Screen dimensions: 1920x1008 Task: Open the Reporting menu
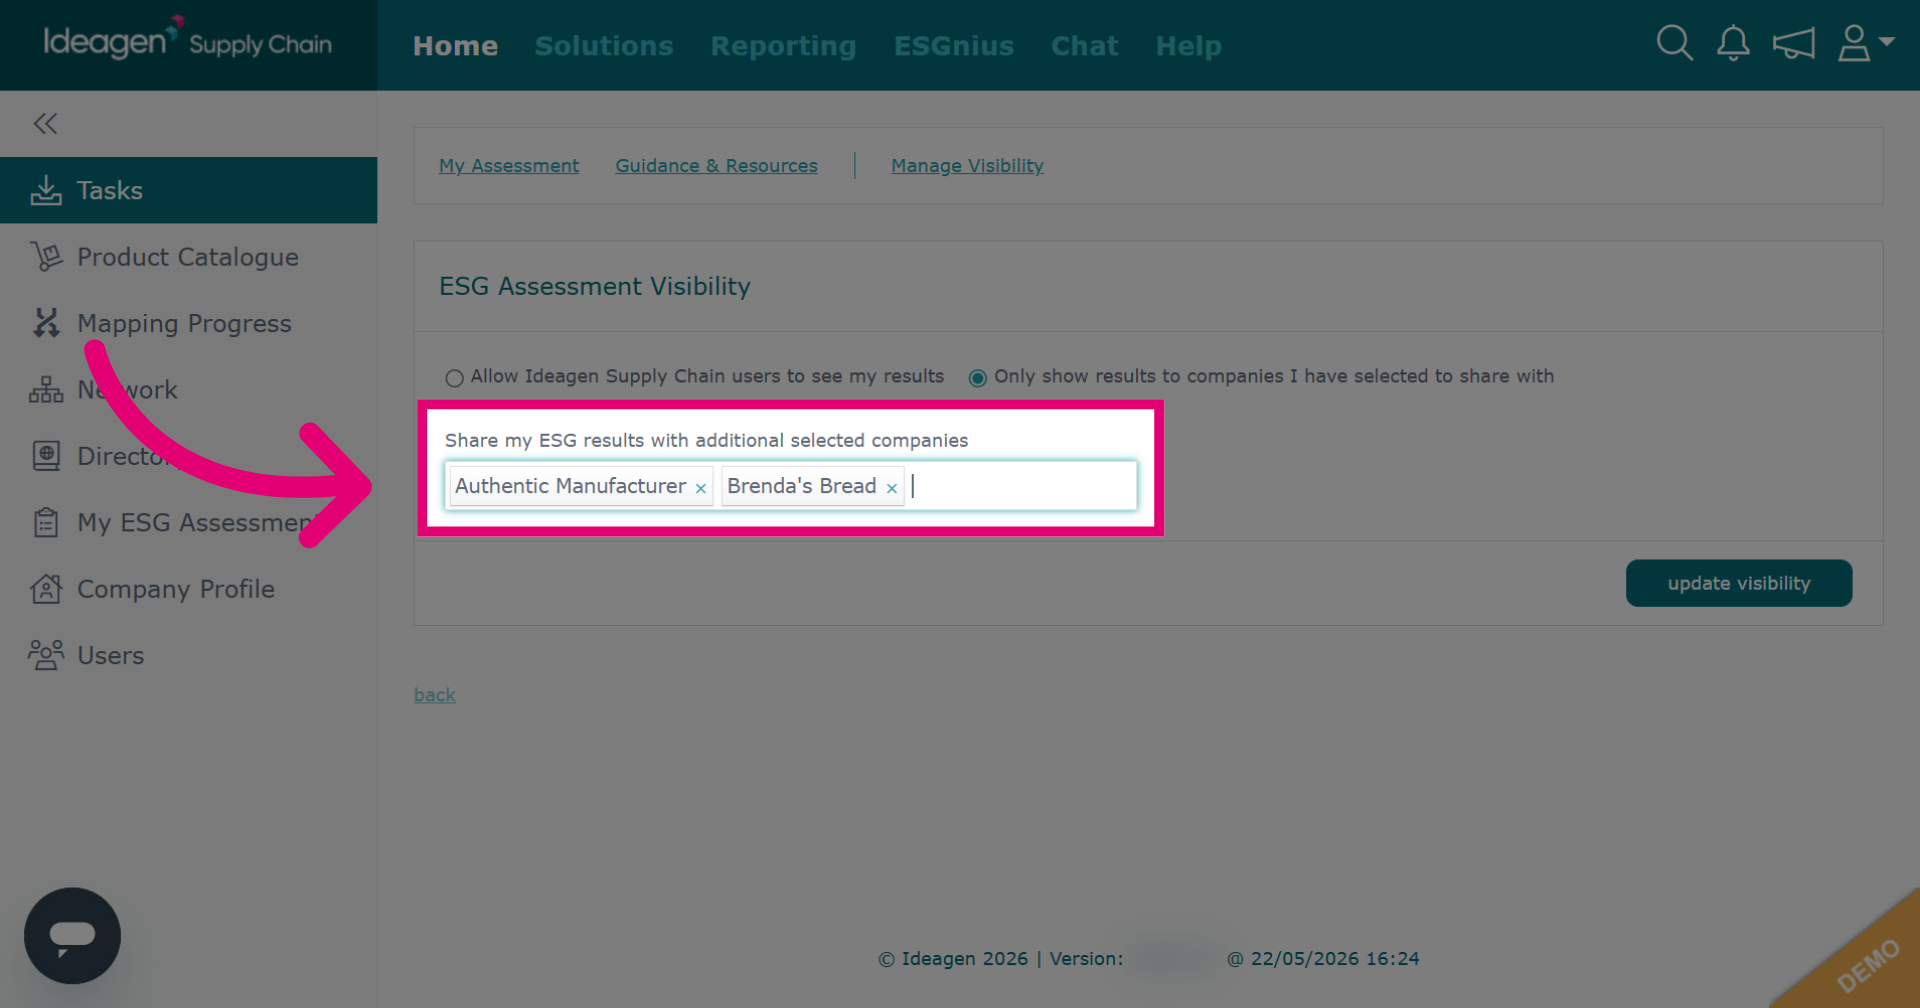click(784, 46)
